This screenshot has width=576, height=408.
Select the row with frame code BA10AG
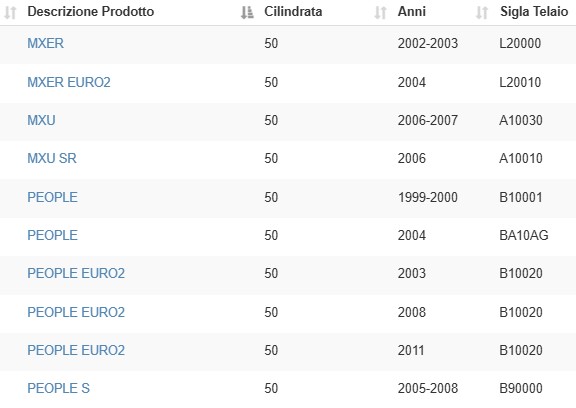[x=288, y=235]
